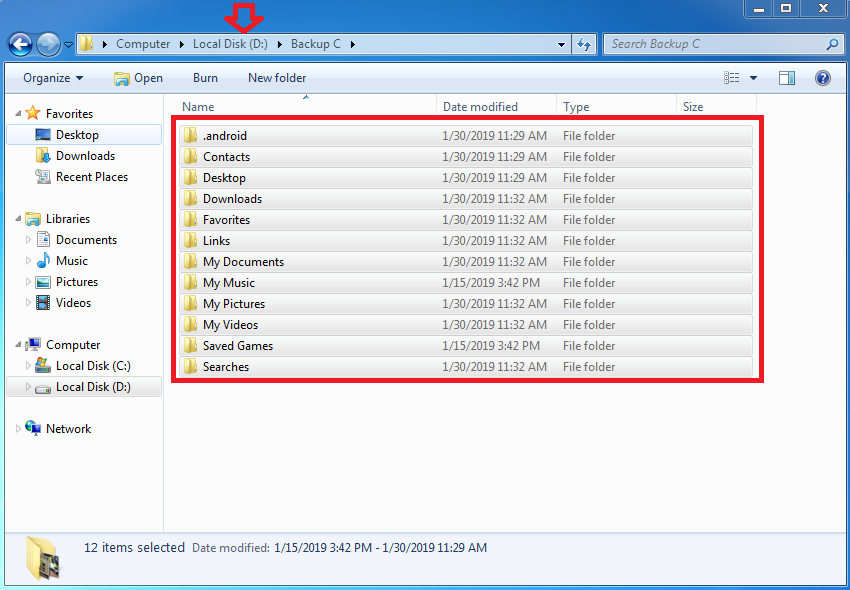Click the Links row File folder type

(589, 241)
